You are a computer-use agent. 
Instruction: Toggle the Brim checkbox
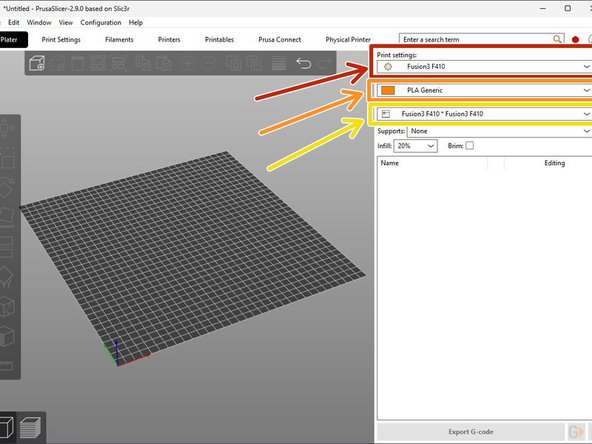[469, 145]
